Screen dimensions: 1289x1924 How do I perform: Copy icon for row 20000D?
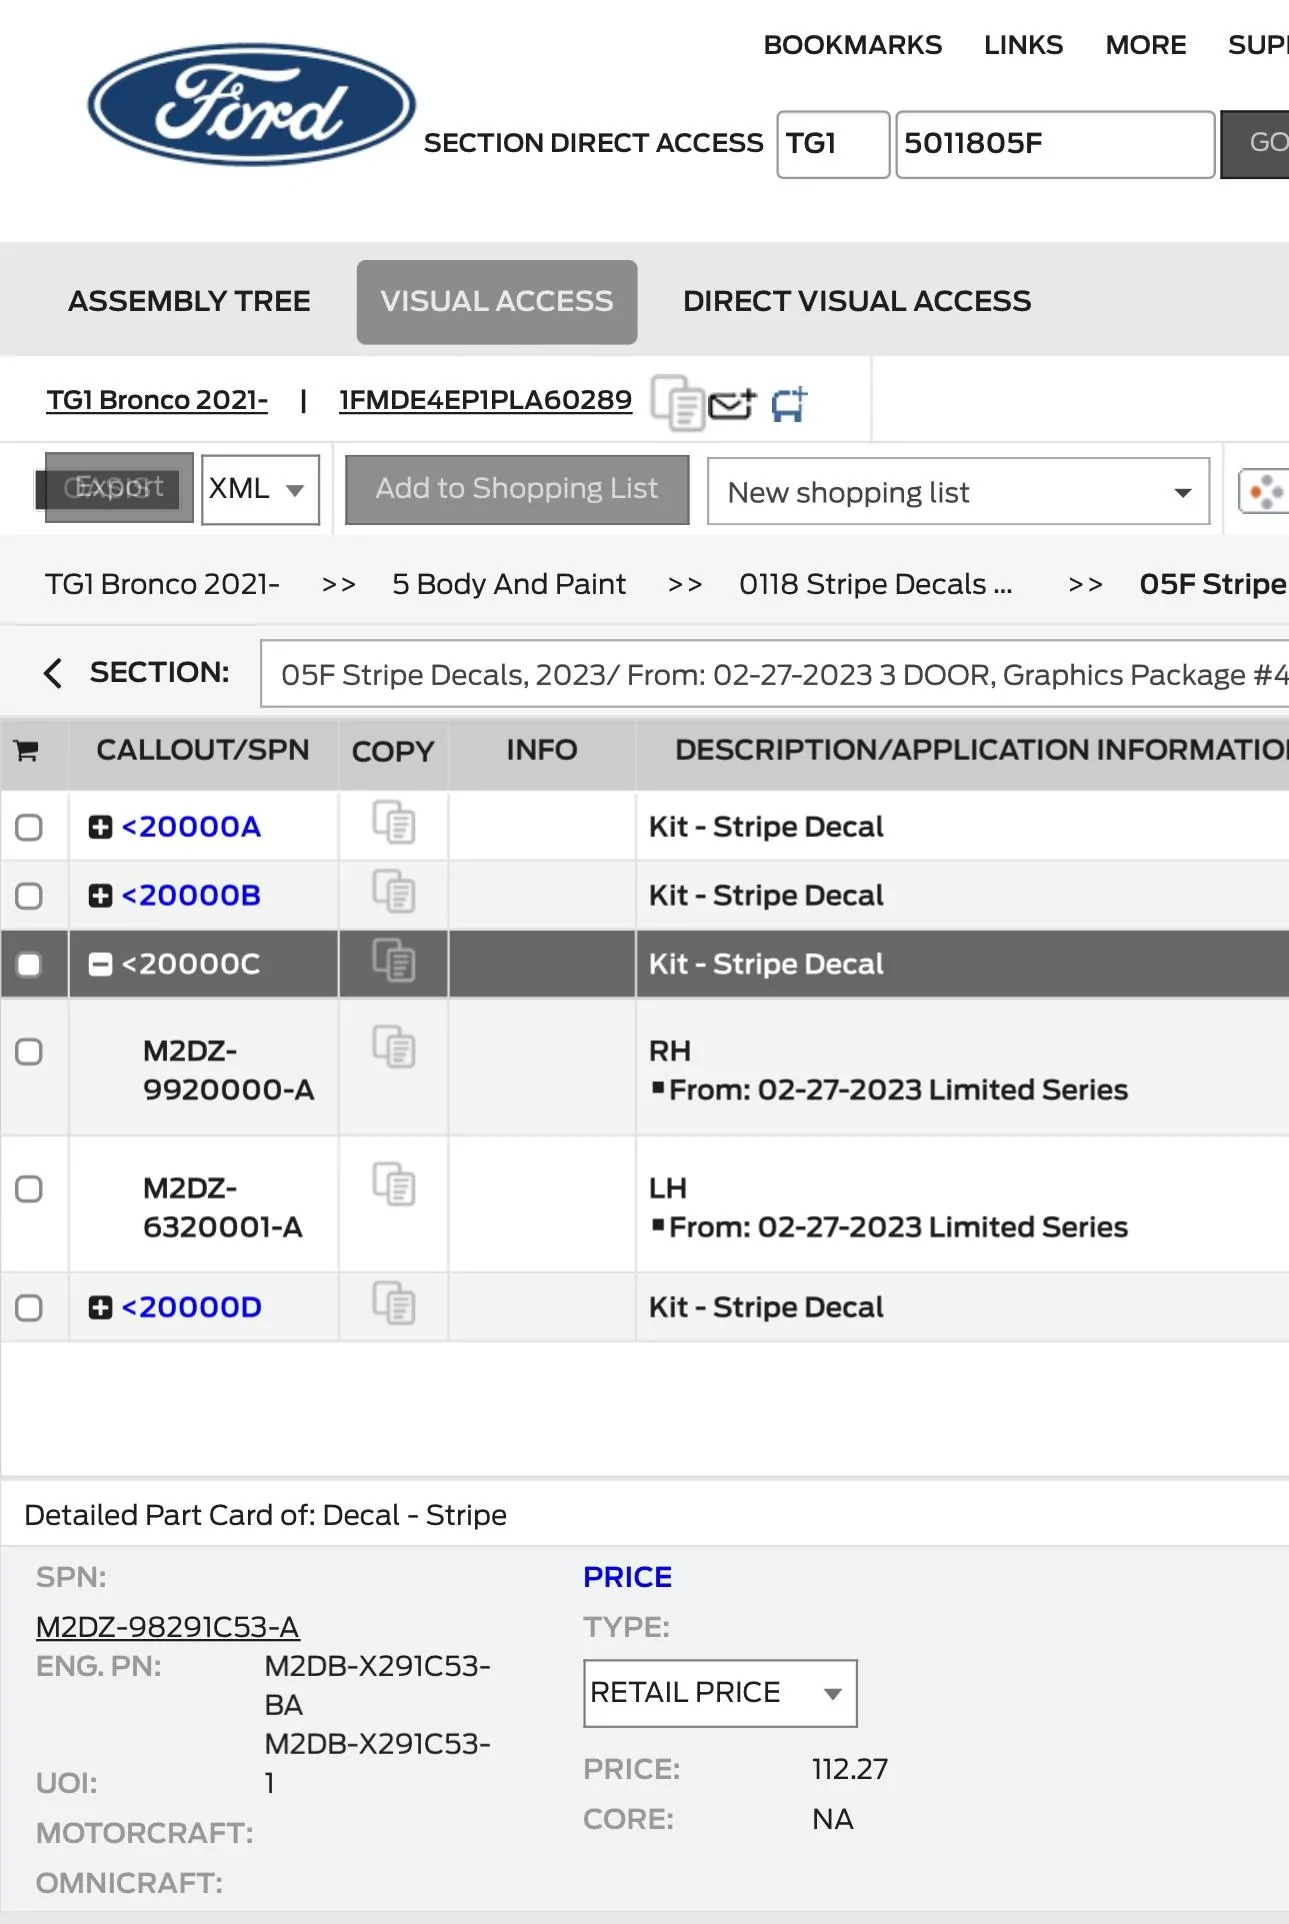[x=394, y=1304]
